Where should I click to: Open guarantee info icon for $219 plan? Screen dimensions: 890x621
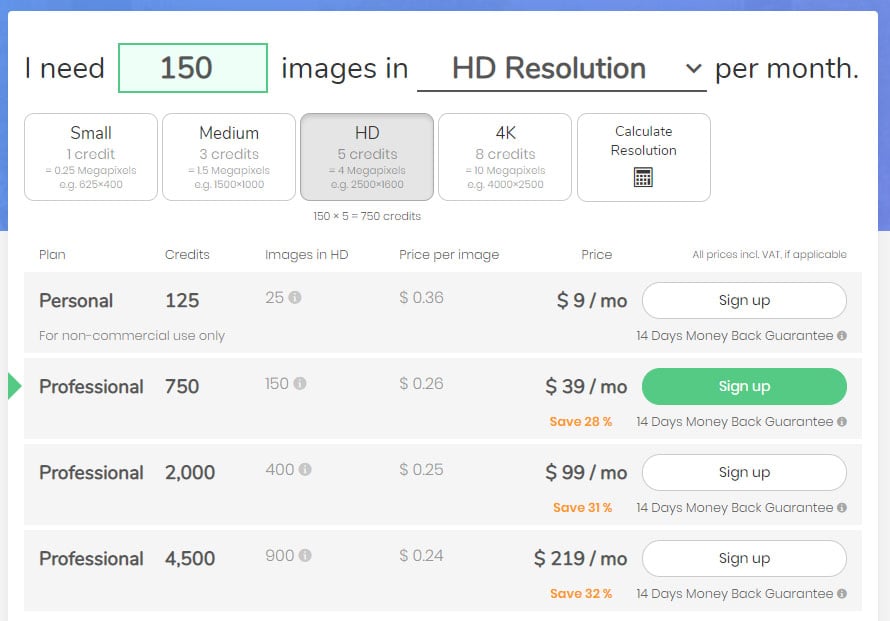(x=842, y=594)
